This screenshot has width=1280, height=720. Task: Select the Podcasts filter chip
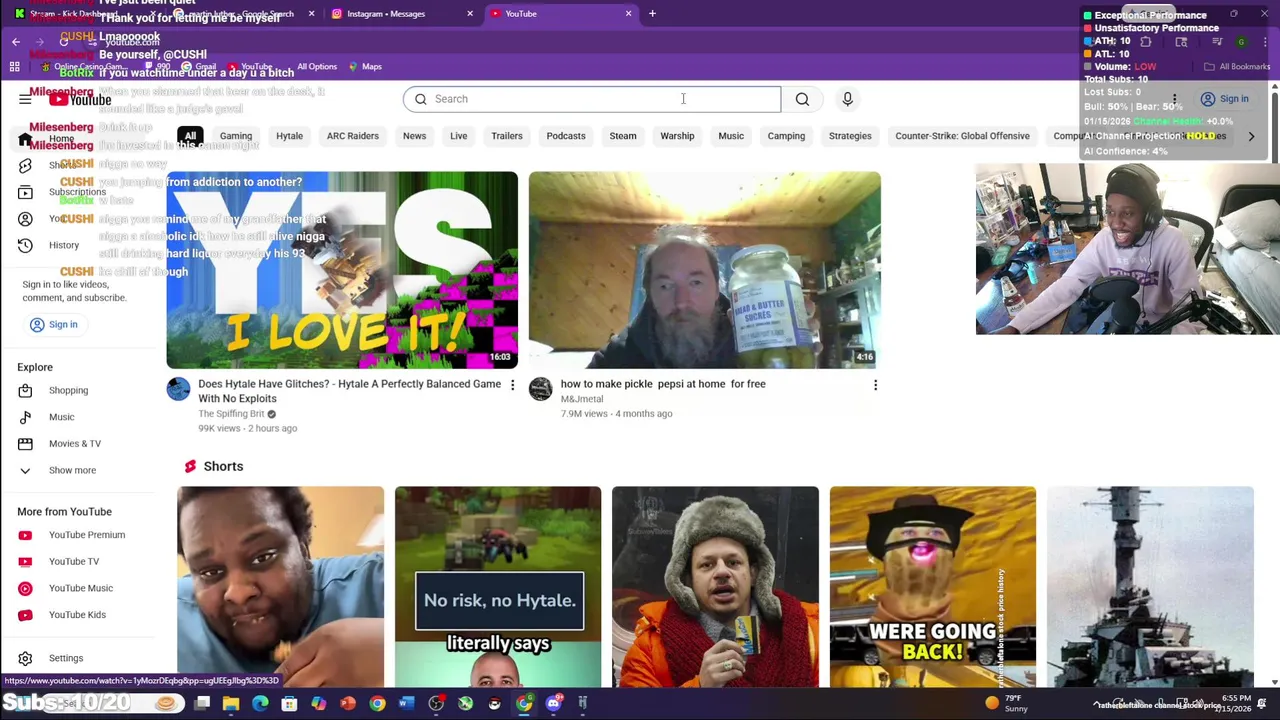(x=566, y=136)
